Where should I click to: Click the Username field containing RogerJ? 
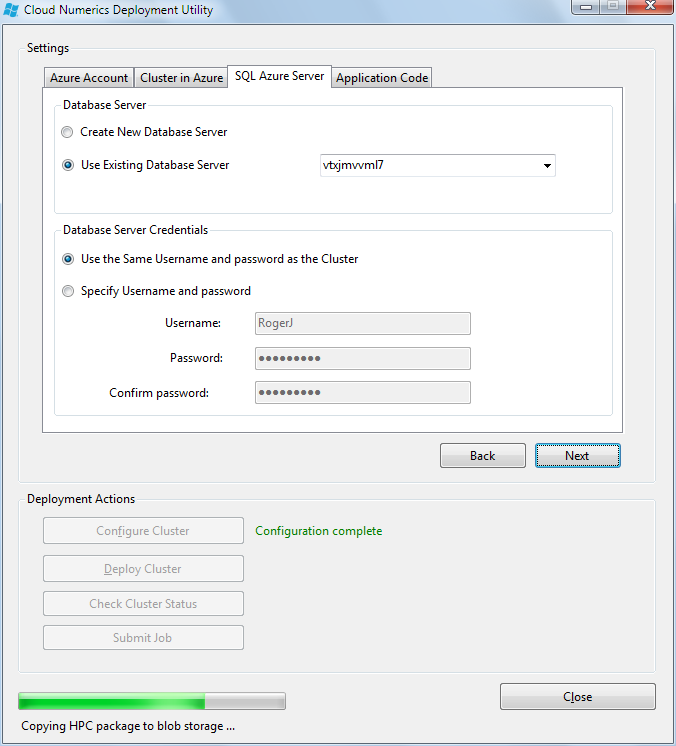[363, 324]
